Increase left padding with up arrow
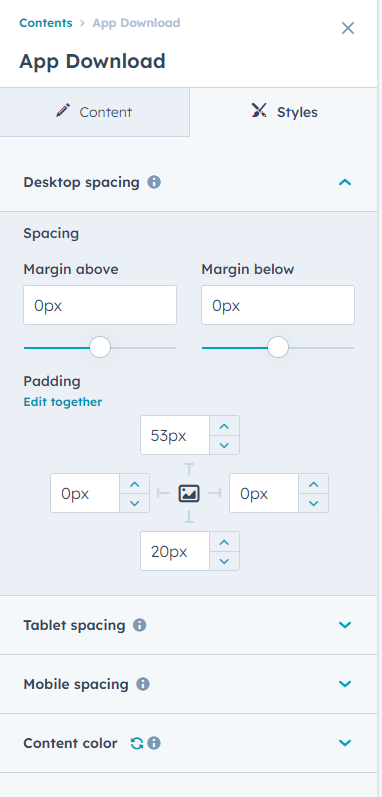Screen dimensions: 382x797 [x=135, y=484]
